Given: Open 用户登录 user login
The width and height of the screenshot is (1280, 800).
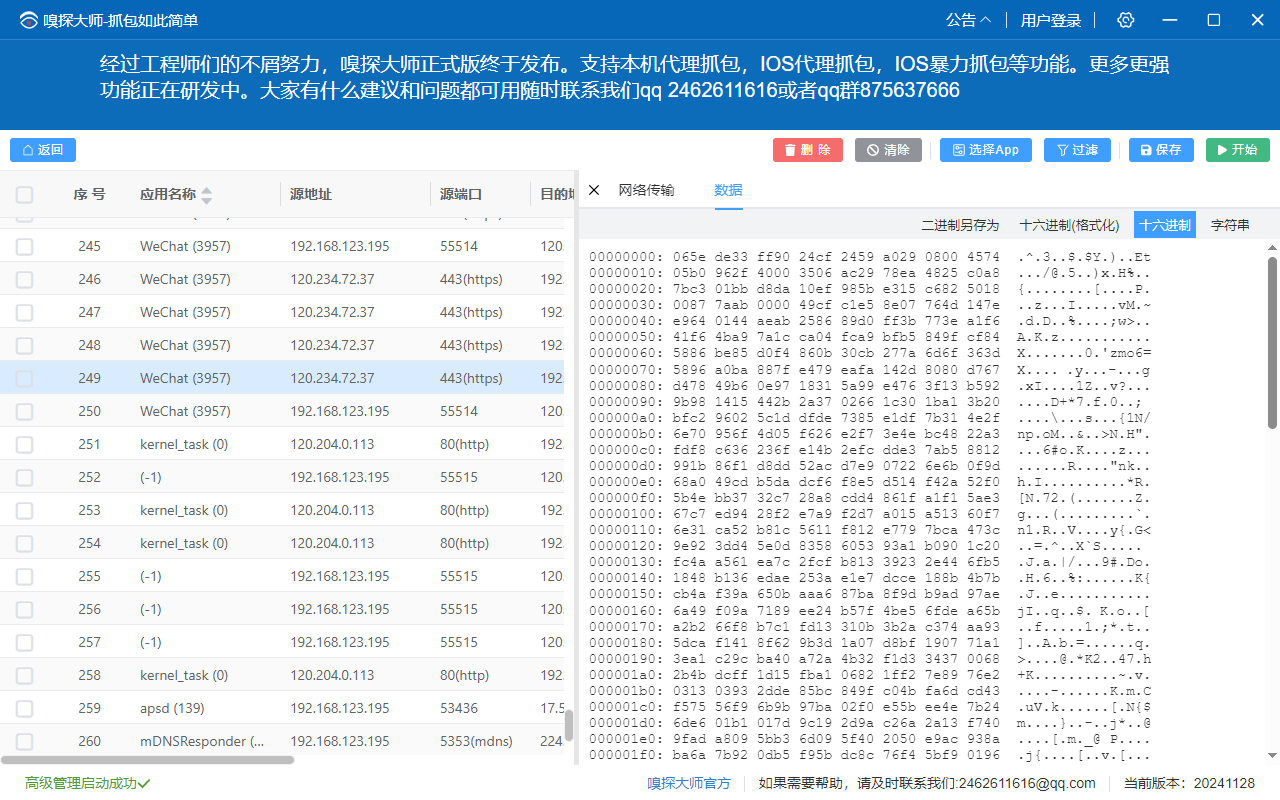Looking at the screenshot, I should tap(1051, 20).
